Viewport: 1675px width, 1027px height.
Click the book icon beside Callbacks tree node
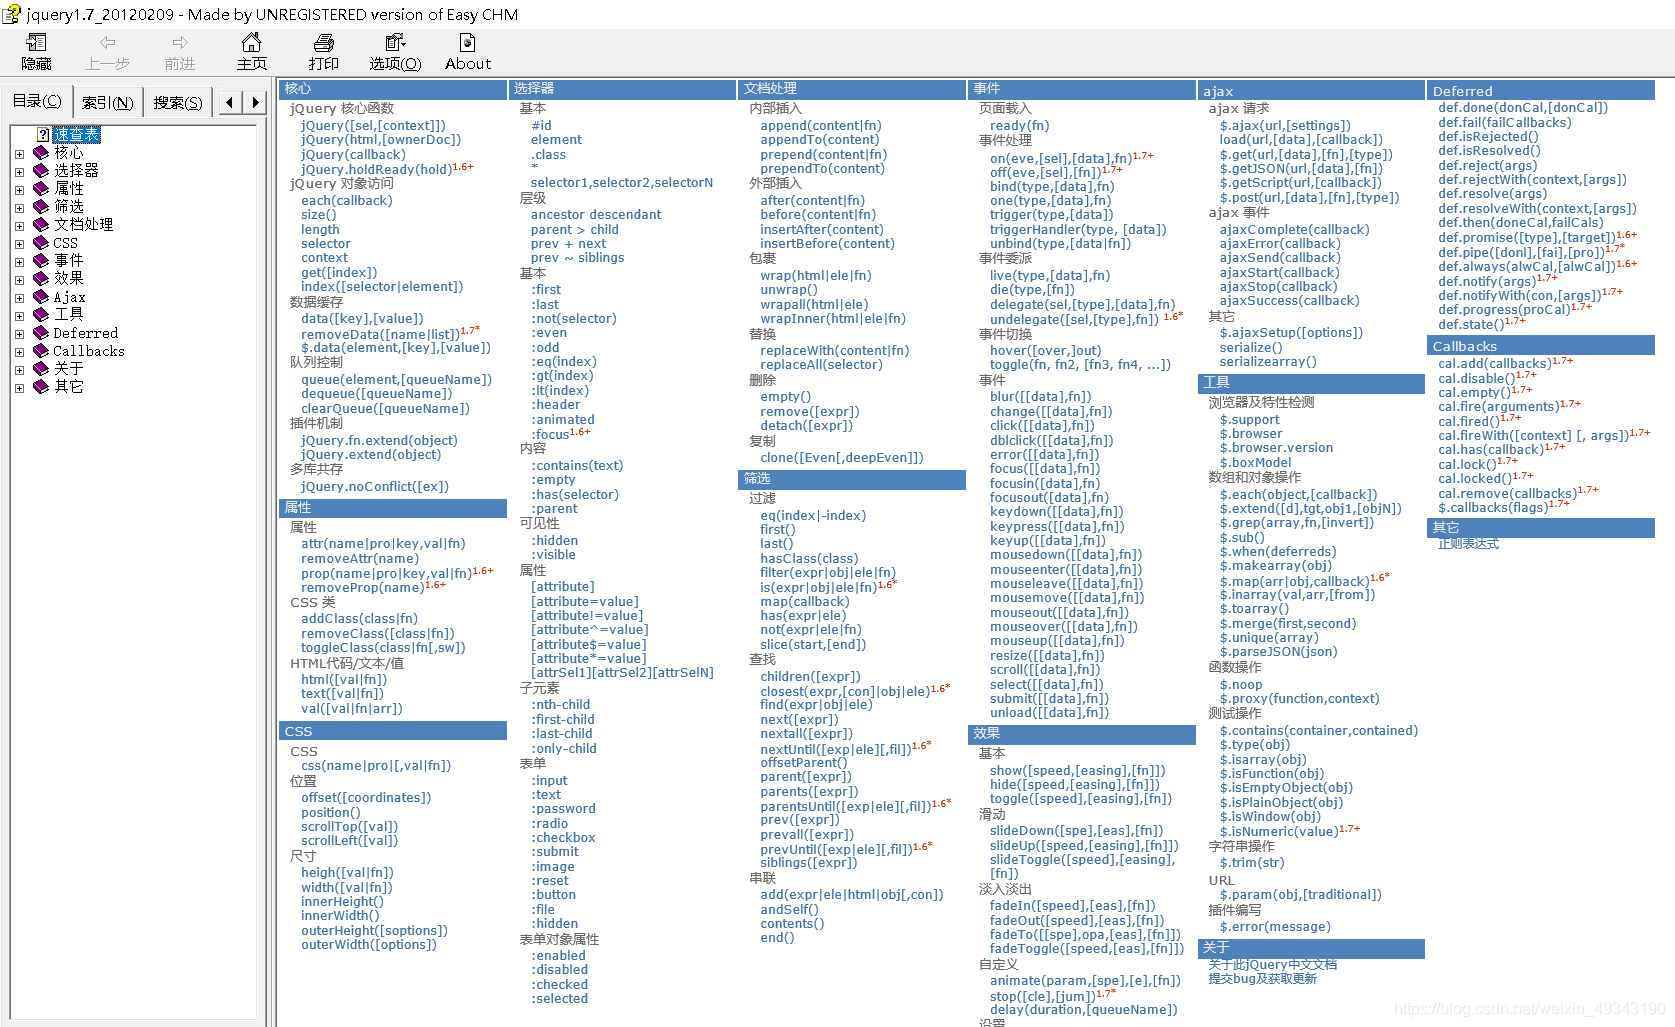(41, 350)
